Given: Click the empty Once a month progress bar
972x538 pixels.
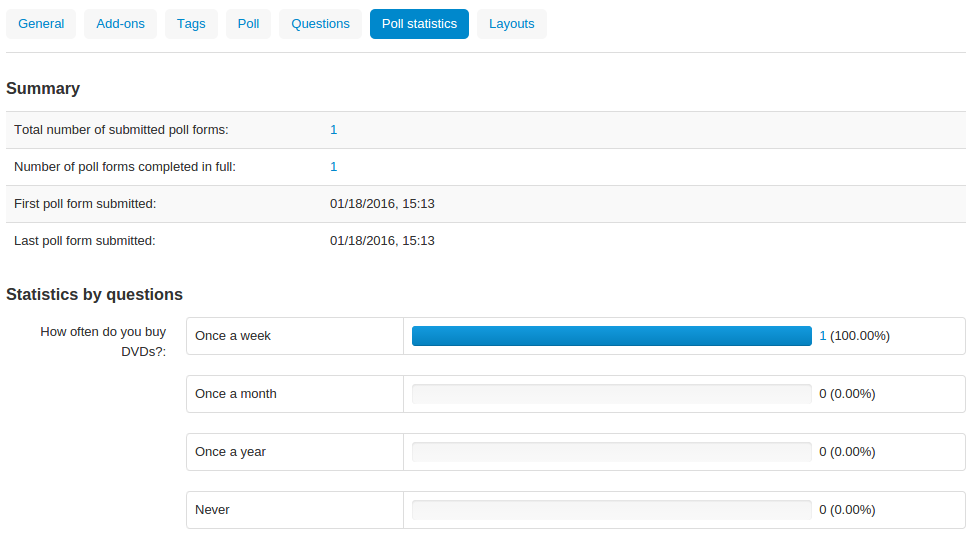Looking at the screenshot, I should (612, 394).
